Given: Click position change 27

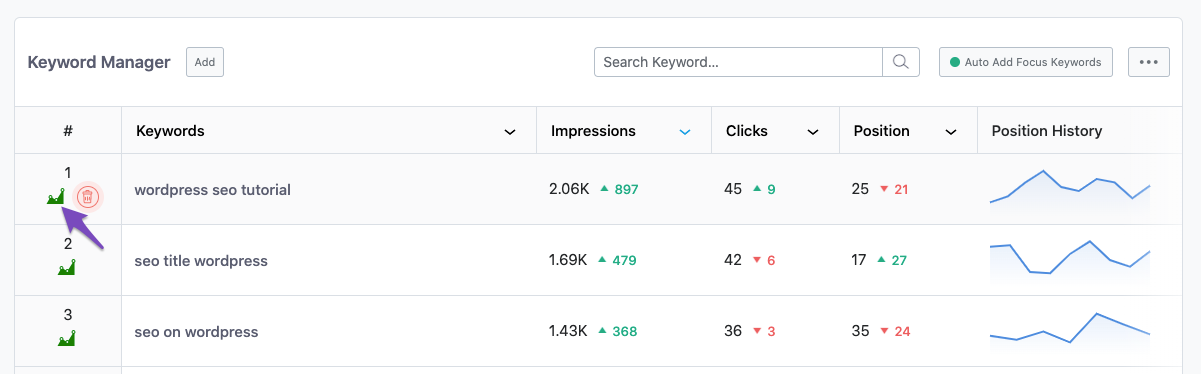Looking at the screenshot, I should pos(899,260).
